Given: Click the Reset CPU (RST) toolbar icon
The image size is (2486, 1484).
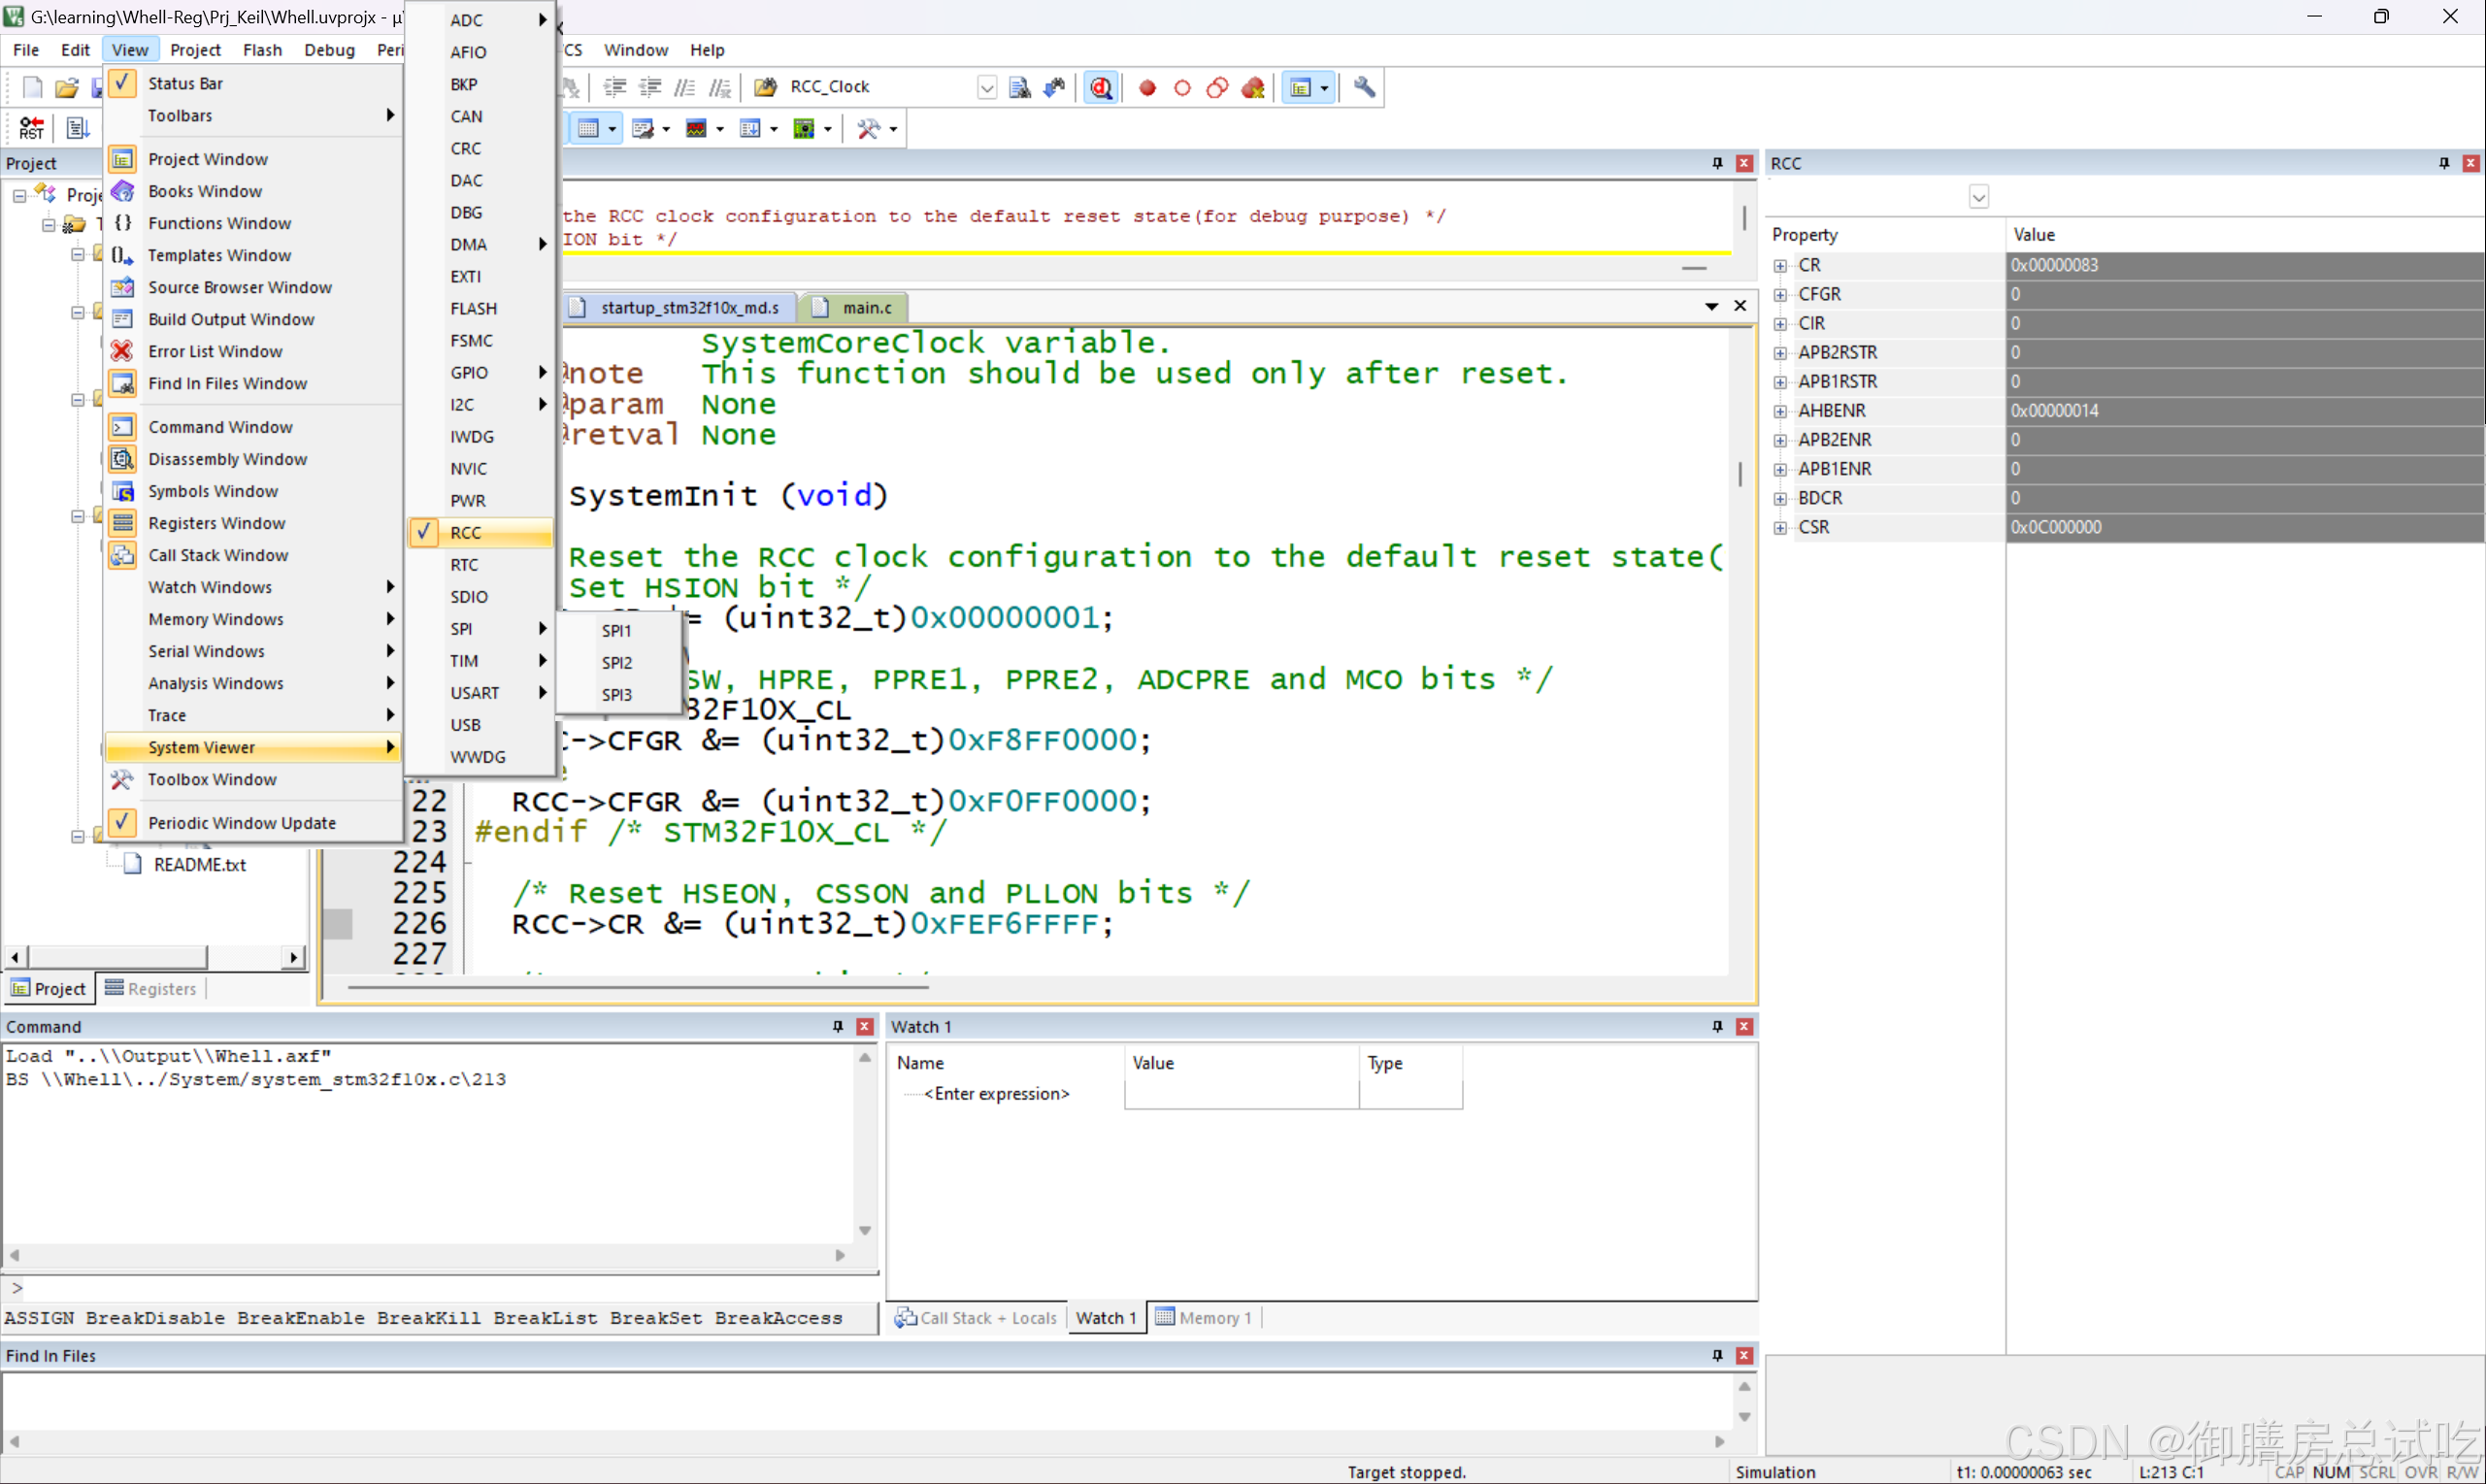Looking at the screenshot, I should tap(31, 128).
